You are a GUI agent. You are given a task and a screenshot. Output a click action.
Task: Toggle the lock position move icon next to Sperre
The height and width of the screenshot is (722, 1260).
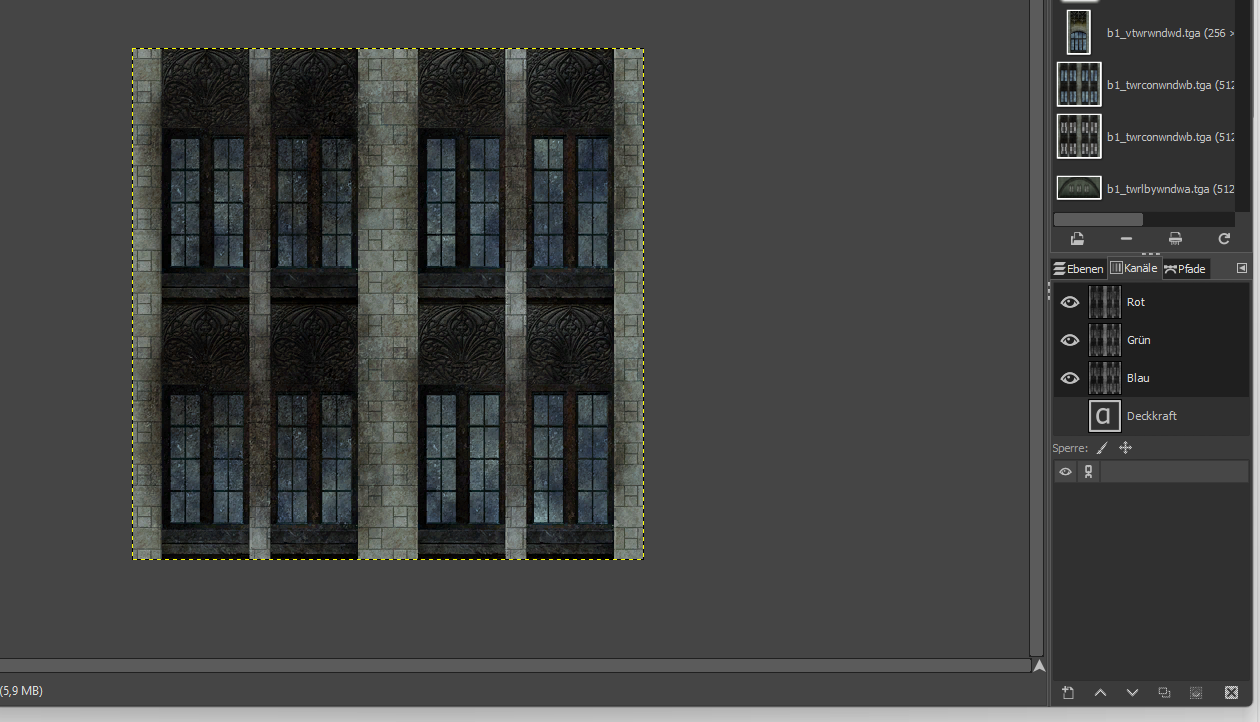click(x=1125, y=448)
